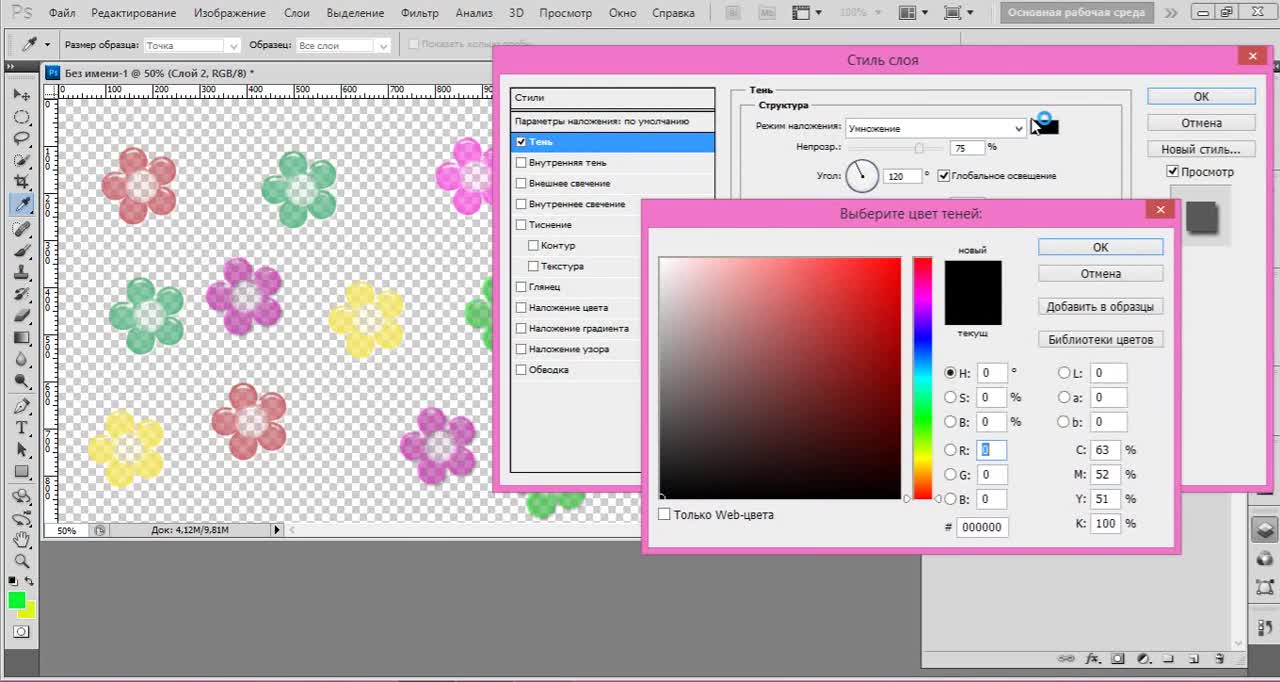Choose the Crop tool

coord(21,182)
